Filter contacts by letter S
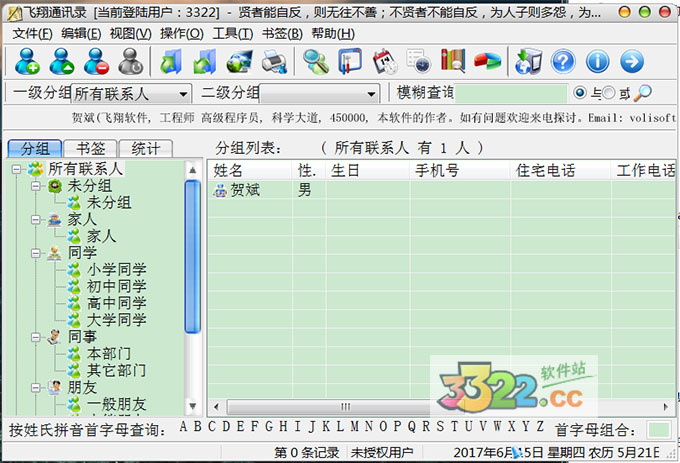Screen dimensions: 680x463 click(x=440, y=427)
